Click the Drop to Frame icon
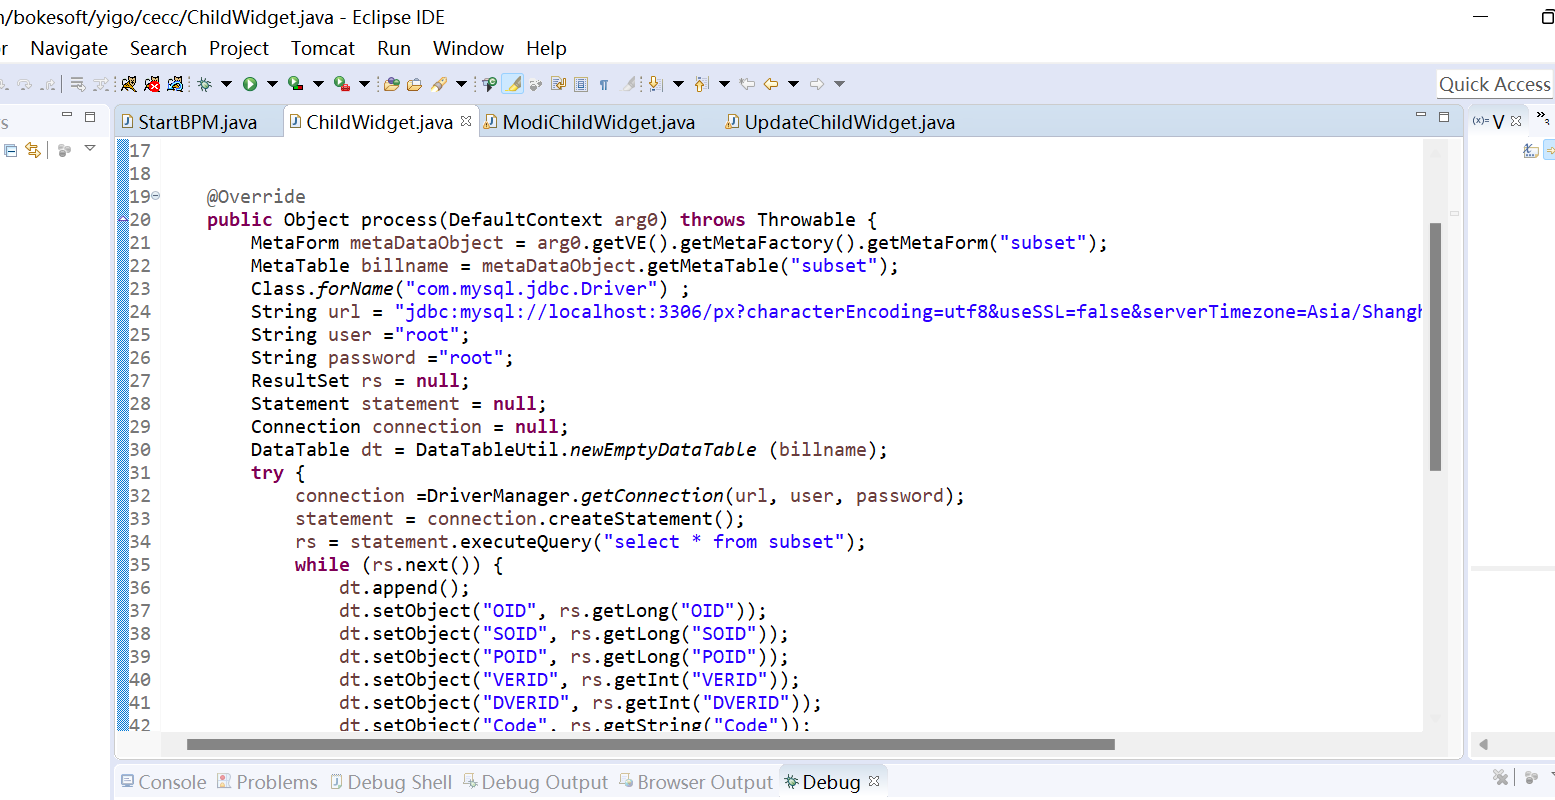Viewport: 1555px width, 800px height. (x=77, y=84)
